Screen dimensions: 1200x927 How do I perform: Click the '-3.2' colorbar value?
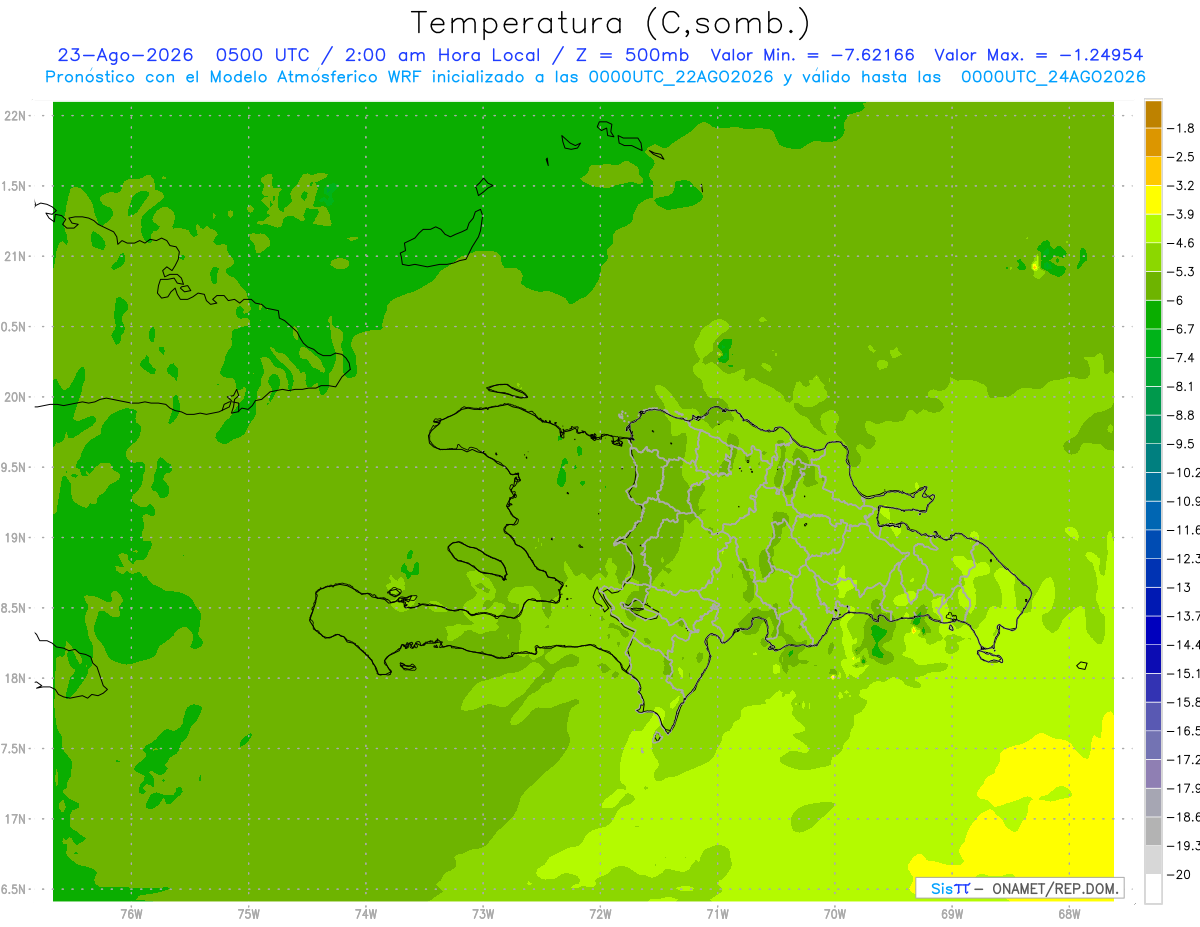1182,186
